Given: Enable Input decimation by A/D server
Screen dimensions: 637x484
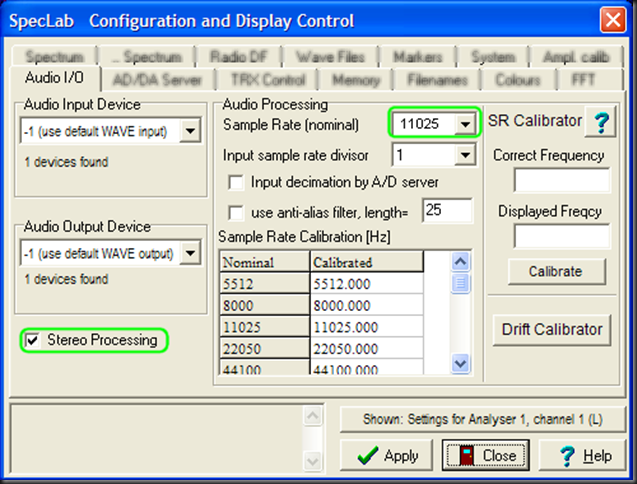Looking at the screenshot, I should pos(236,182).
